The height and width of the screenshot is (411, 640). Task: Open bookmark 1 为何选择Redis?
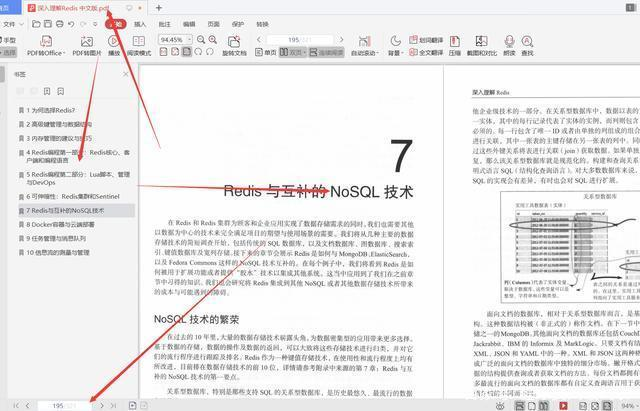tap(51, 110)
